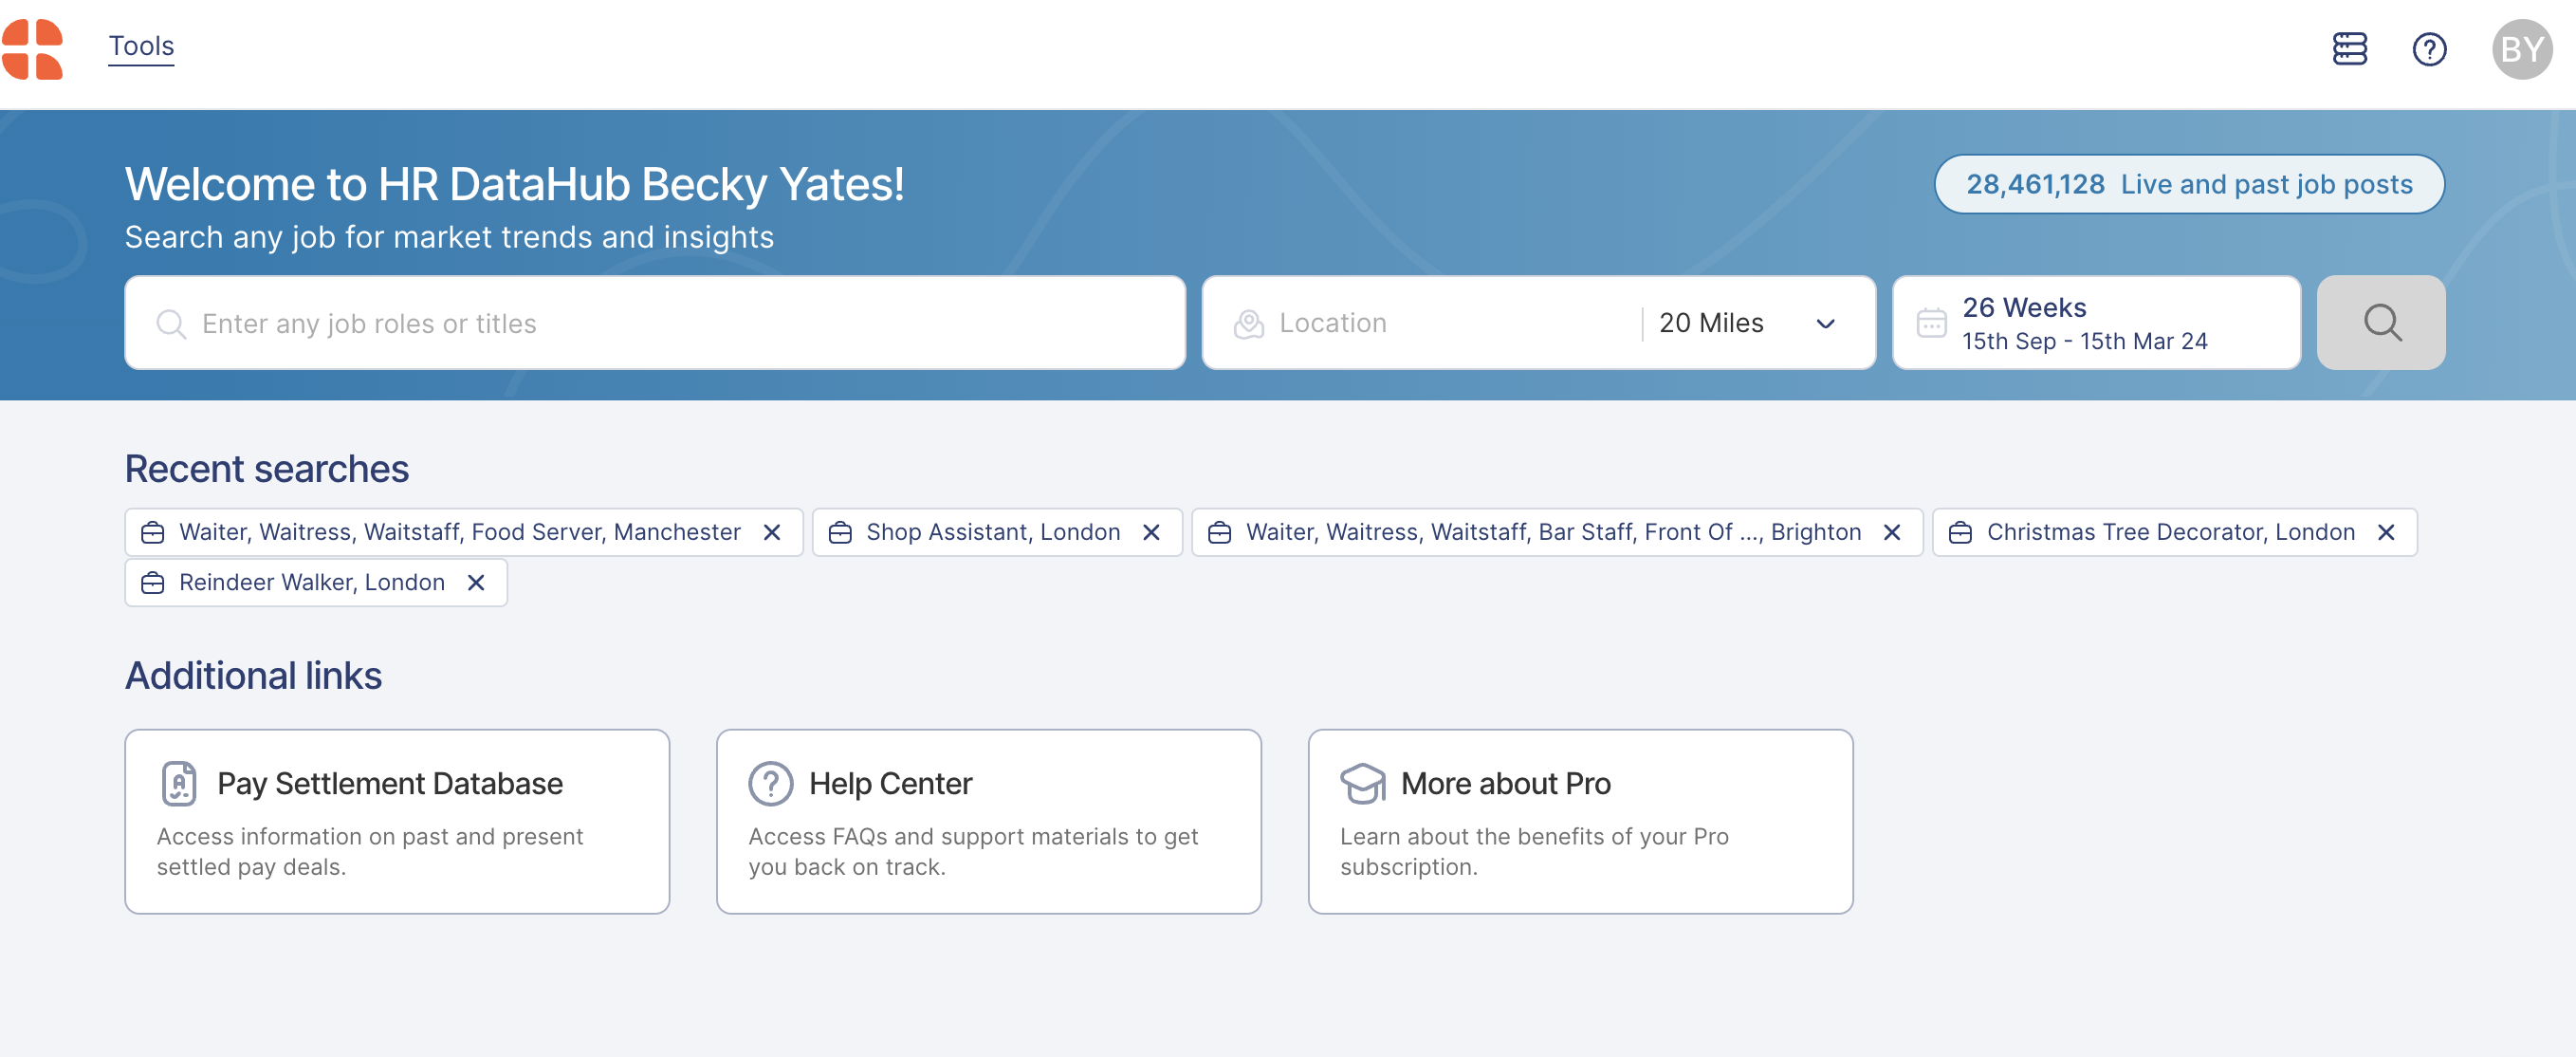Screen dimensions: 2576x1057
Task: Open the Help Center link card
Action: tap(988, 821)
